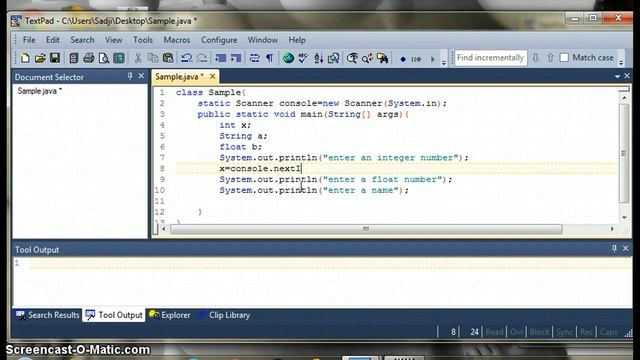Enable the Match case checkbox
Viewport: 640px width, 360px height.
[x=564, y=58]
